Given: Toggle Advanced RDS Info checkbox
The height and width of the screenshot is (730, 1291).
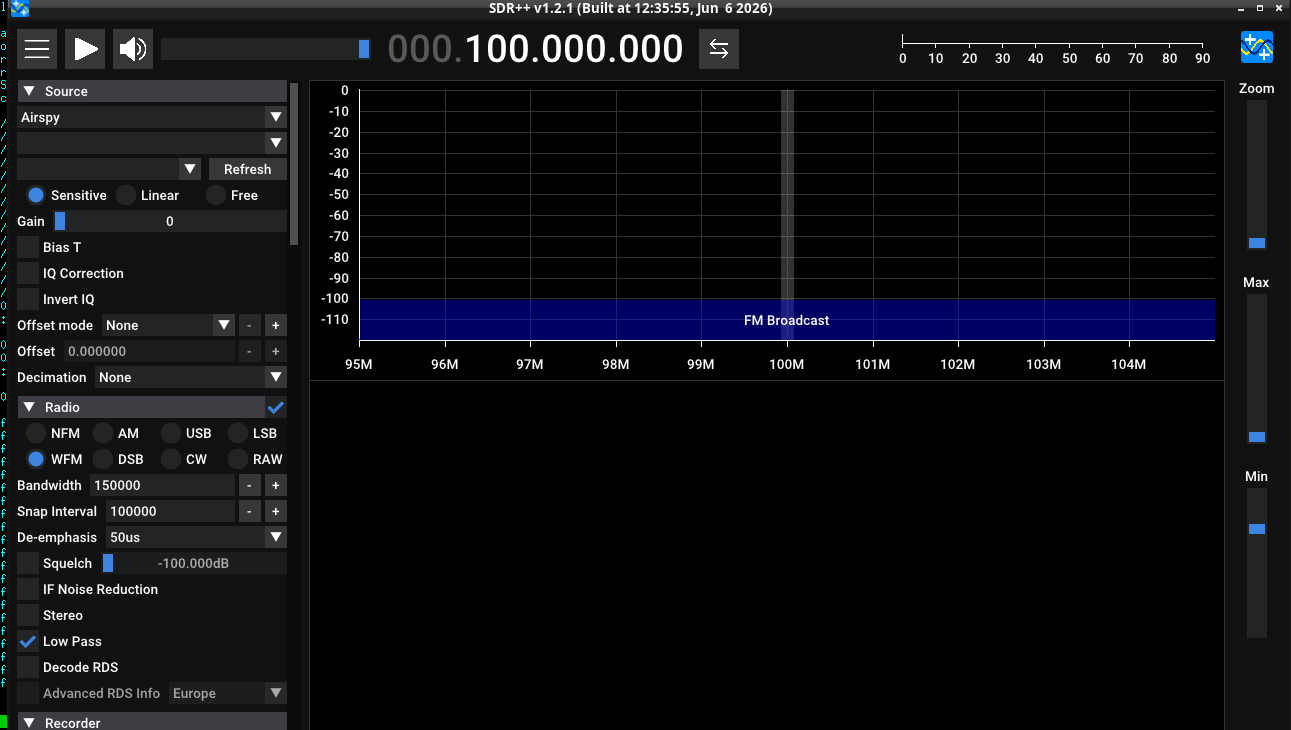Looking at the screenshot, I should pyautogui.click(x=28, y=693).
